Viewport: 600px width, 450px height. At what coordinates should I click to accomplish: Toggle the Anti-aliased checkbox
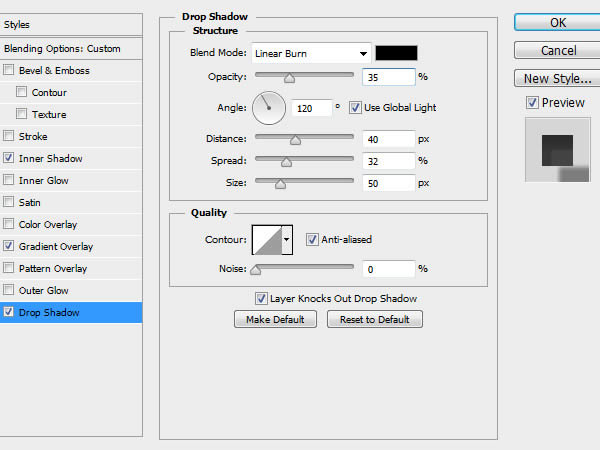312,240
